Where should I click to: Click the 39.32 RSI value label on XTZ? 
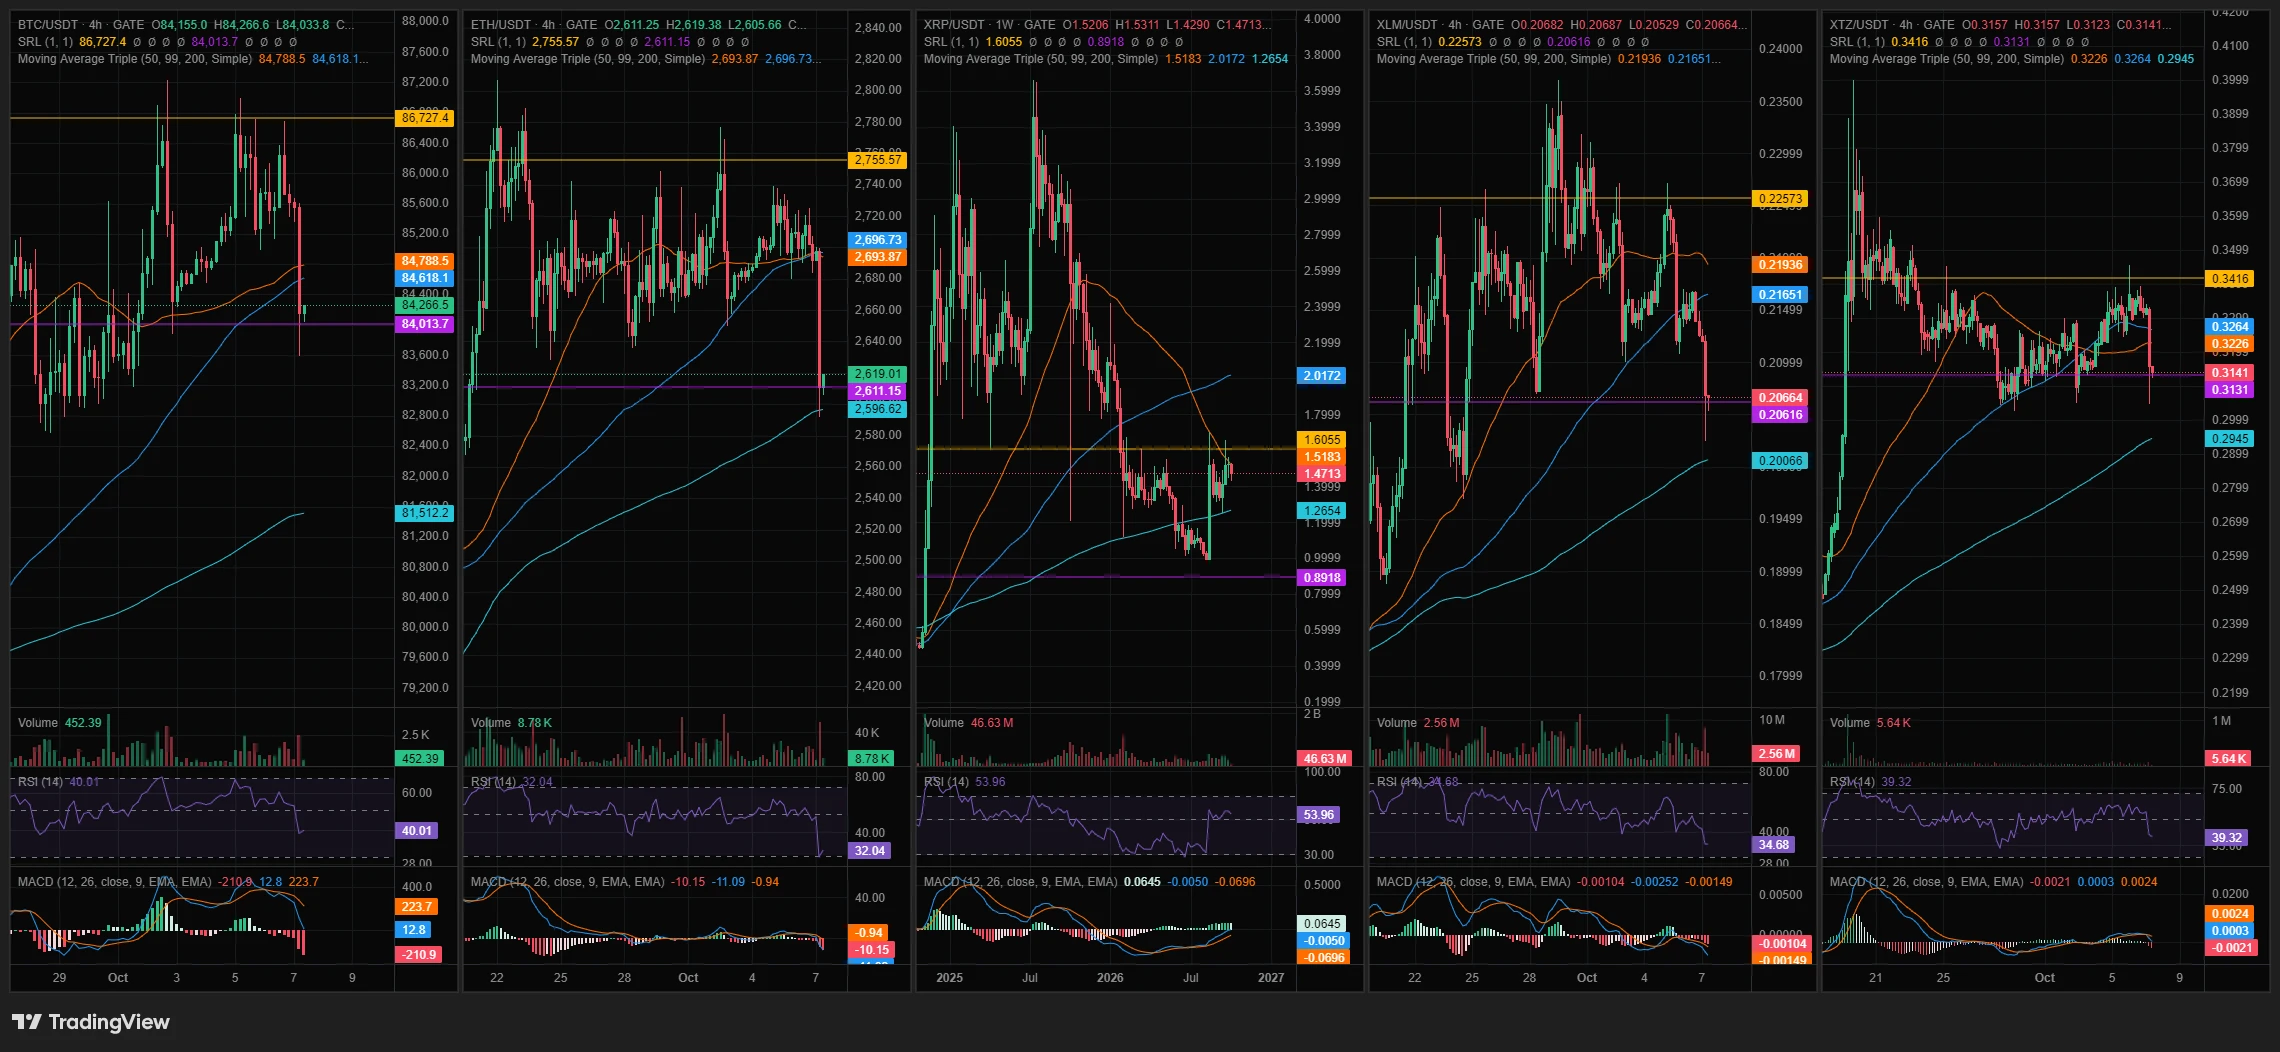[x=2227, y=838]
